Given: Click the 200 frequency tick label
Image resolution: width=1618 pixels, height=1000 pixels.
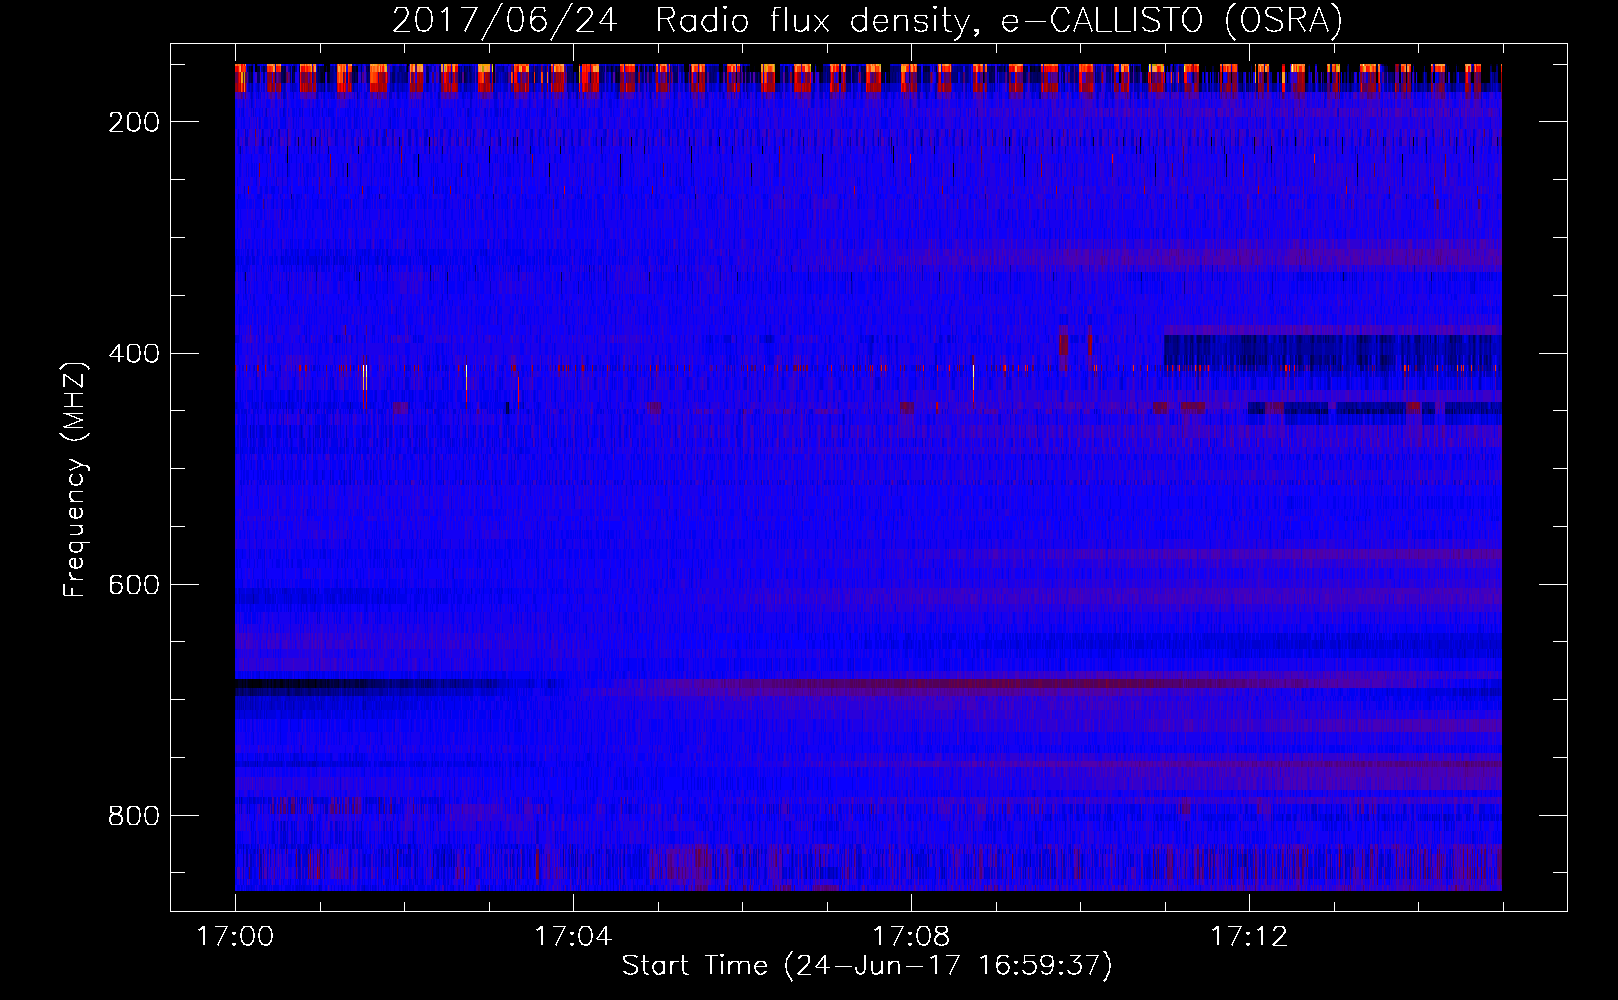Looking at the screenshot, I should 133,122.
